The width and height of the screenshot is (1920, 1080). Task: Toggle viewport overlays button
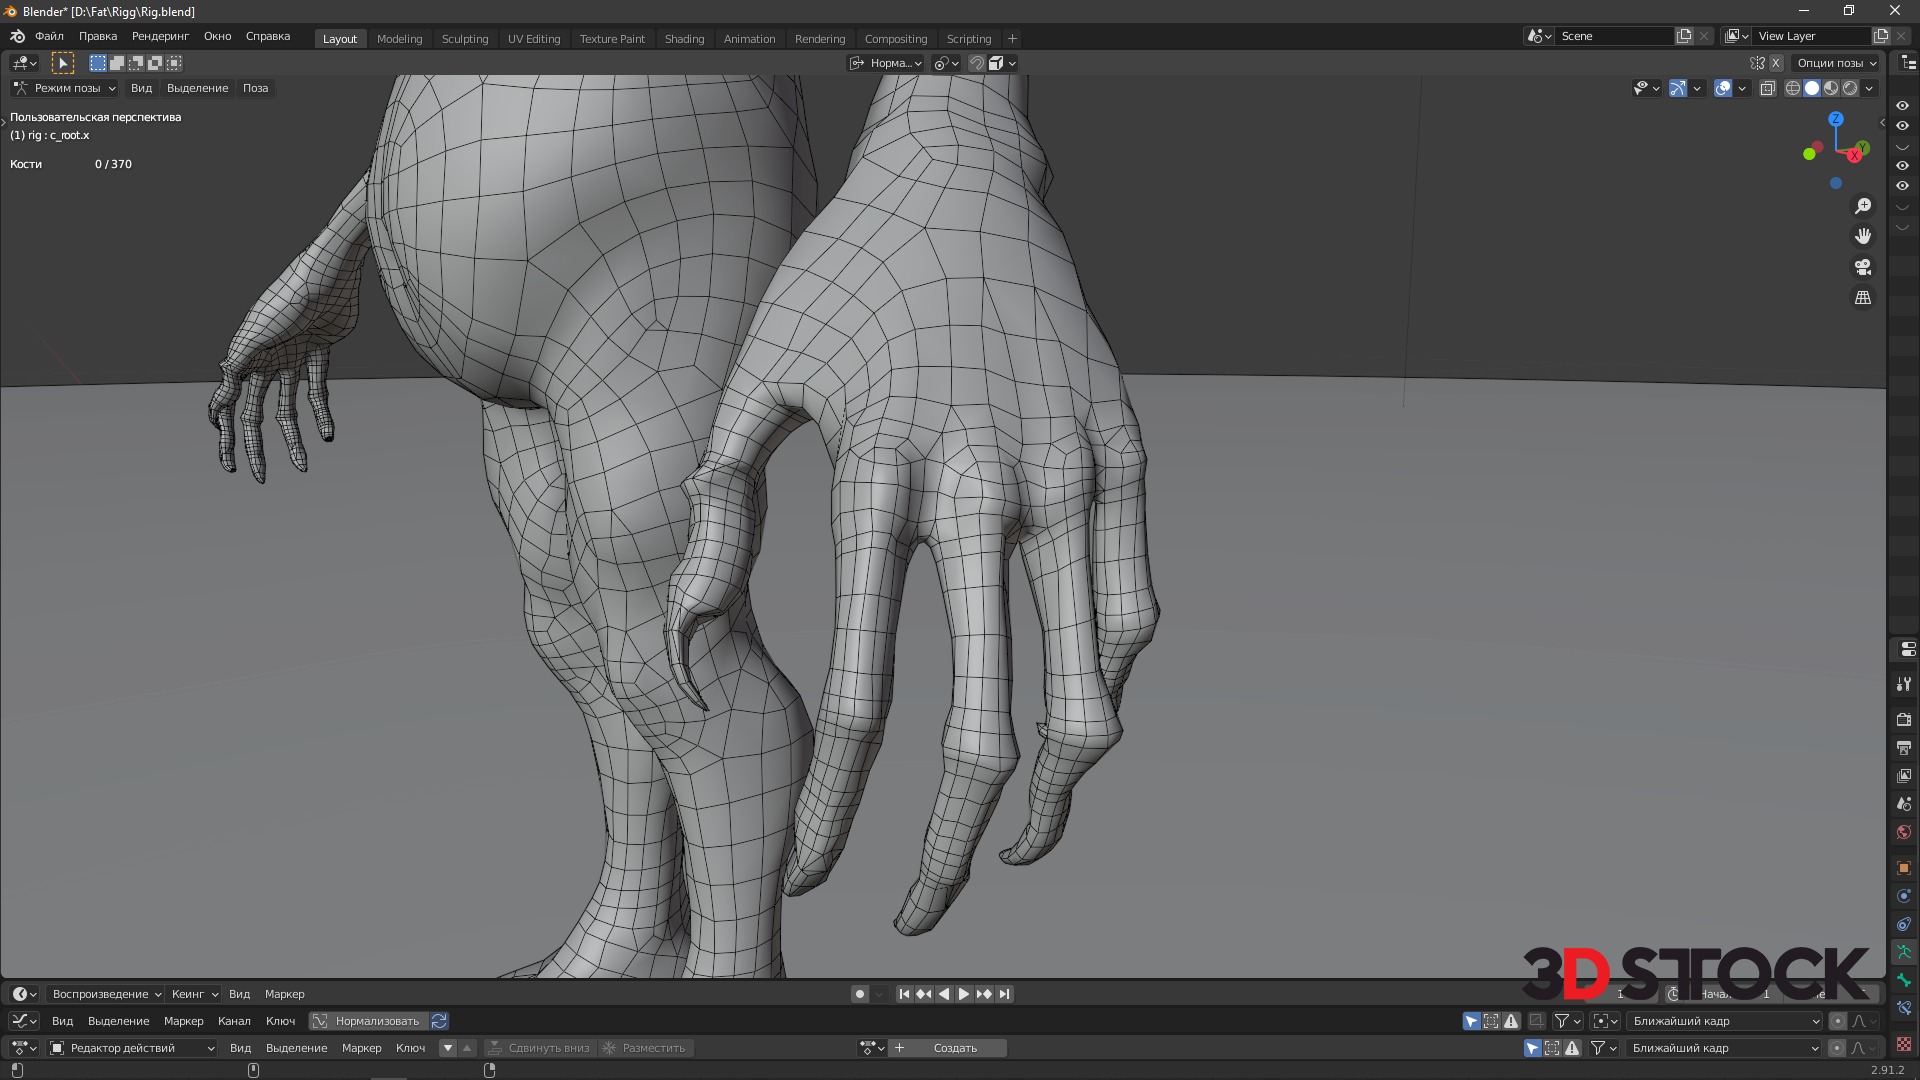[1723, 88]
